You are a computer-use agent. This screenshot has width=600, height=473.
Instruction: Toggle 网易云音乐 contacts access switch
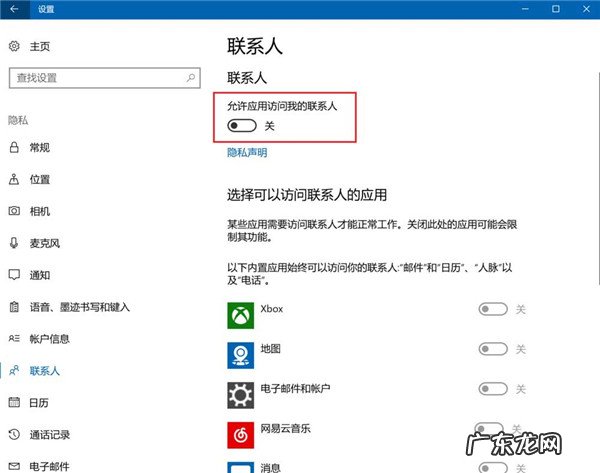pyautogui.click(x=489, y=429)
